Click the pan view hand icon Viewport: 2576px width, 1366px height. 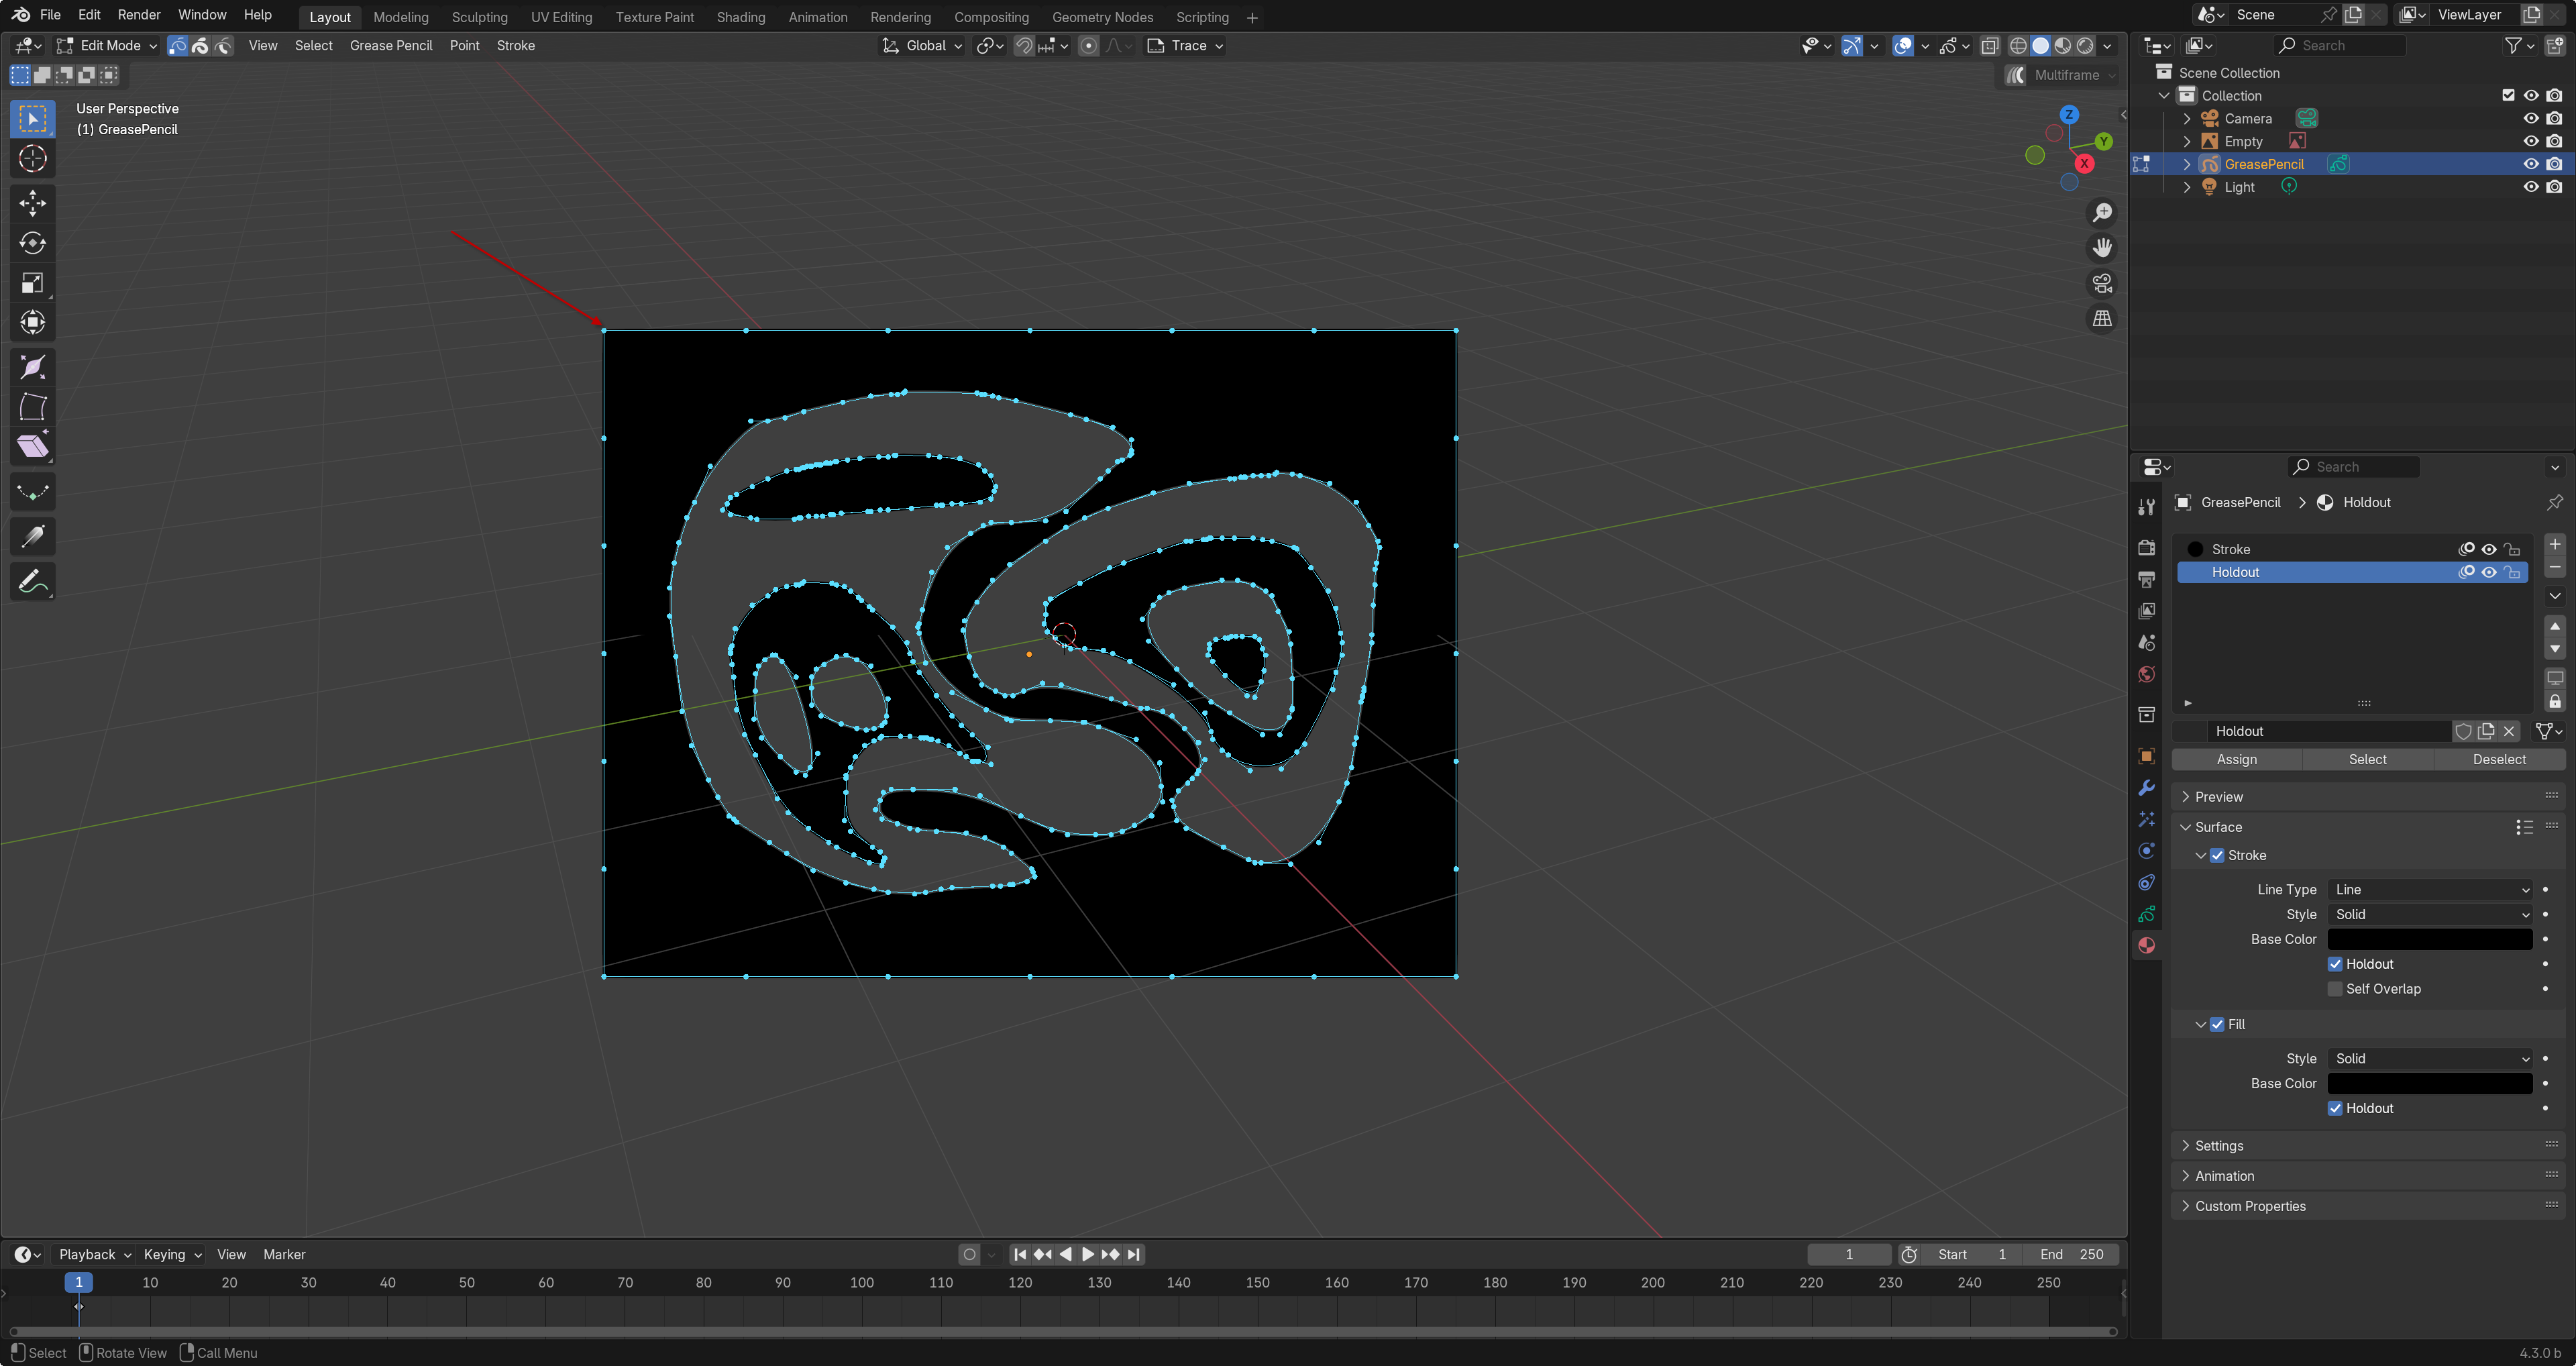(x=2102, y=248)
